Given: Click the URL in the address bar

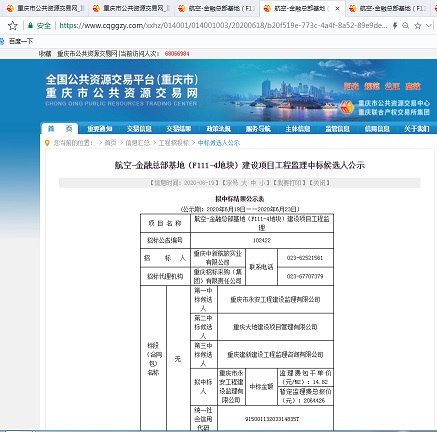Looking at the screenshot, I should coord(223,26).
